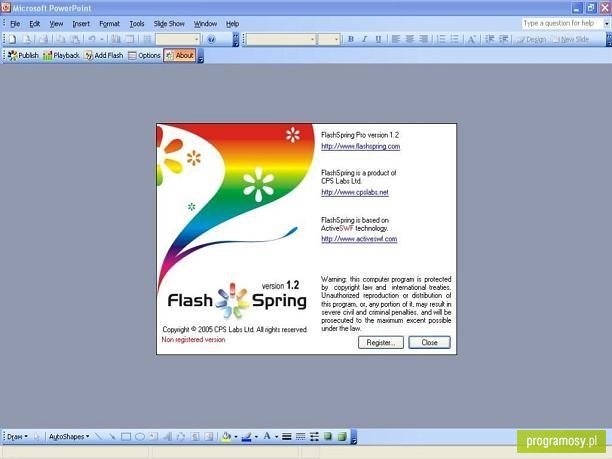Center align text
The width and height of the screenshot is (612, 459).
click(x=409, y=39)
